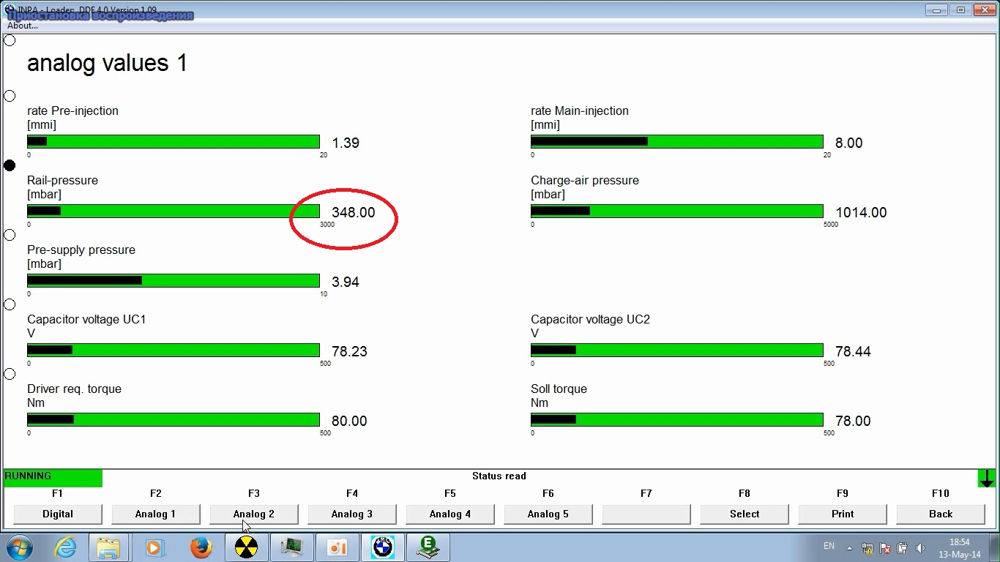Click the green E book taskbar icon

coord(428,547)
